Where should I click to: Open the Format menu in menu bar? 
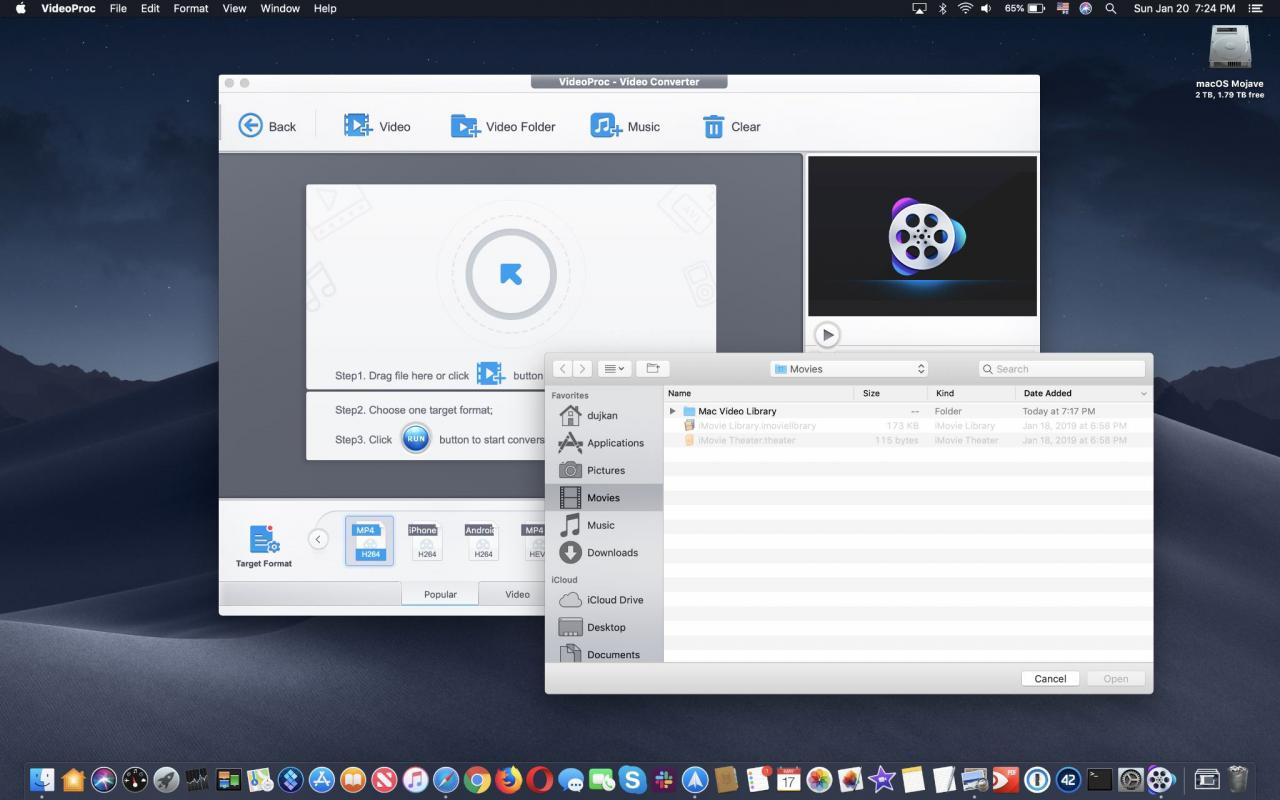(x=191, y=8)
